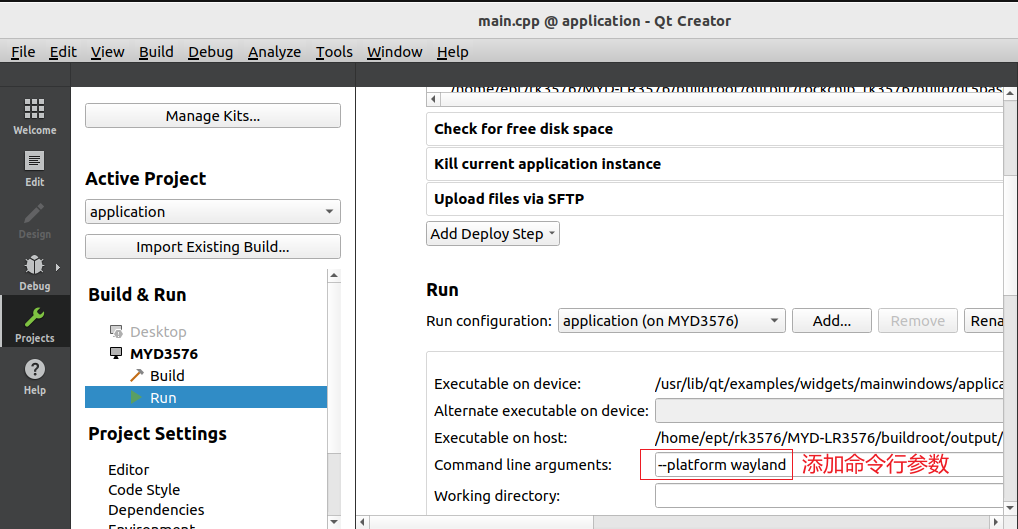Switch to Edit mode
This screenshot has width=1018, height=529.
click(34, 169)
